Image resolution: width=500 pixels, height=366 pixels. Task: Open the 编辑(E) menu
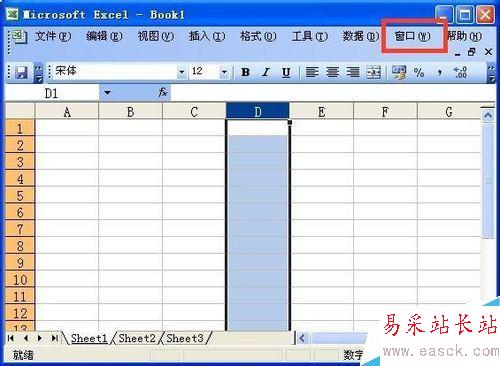coord(104,36)
